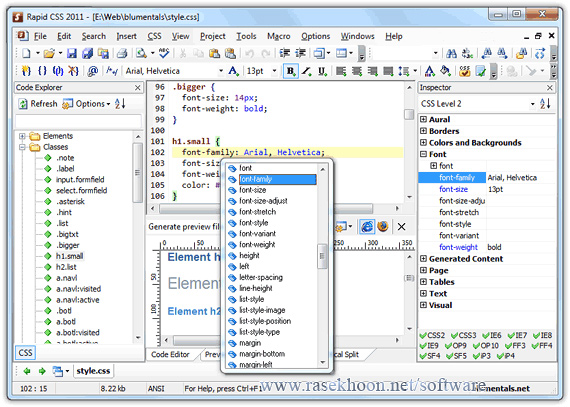
Task: Run the ABC spell check icon
Action: tap(164, 53)
